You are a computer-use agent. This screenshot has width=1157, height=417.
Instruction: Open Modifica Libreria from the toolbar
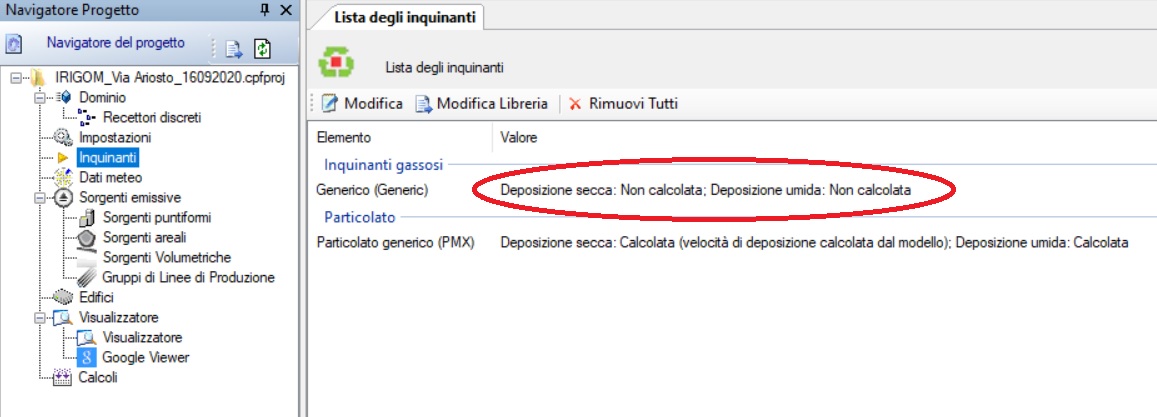(x=482, y=104)
